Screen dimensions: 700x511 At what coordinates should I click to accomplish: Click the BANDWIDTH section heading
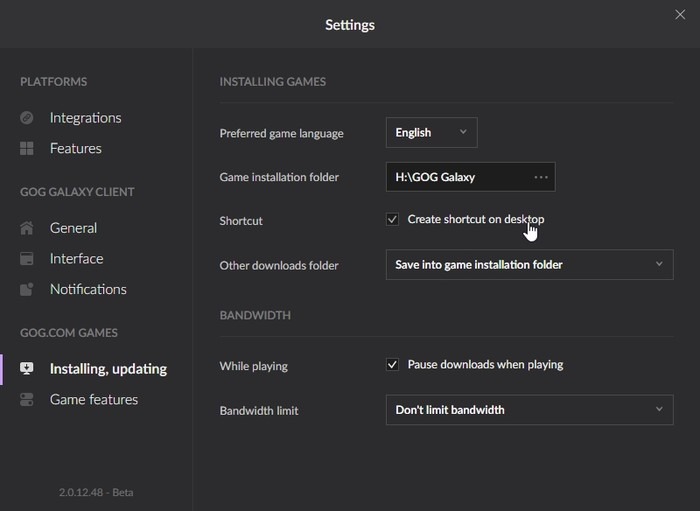(x=255, y=316)
